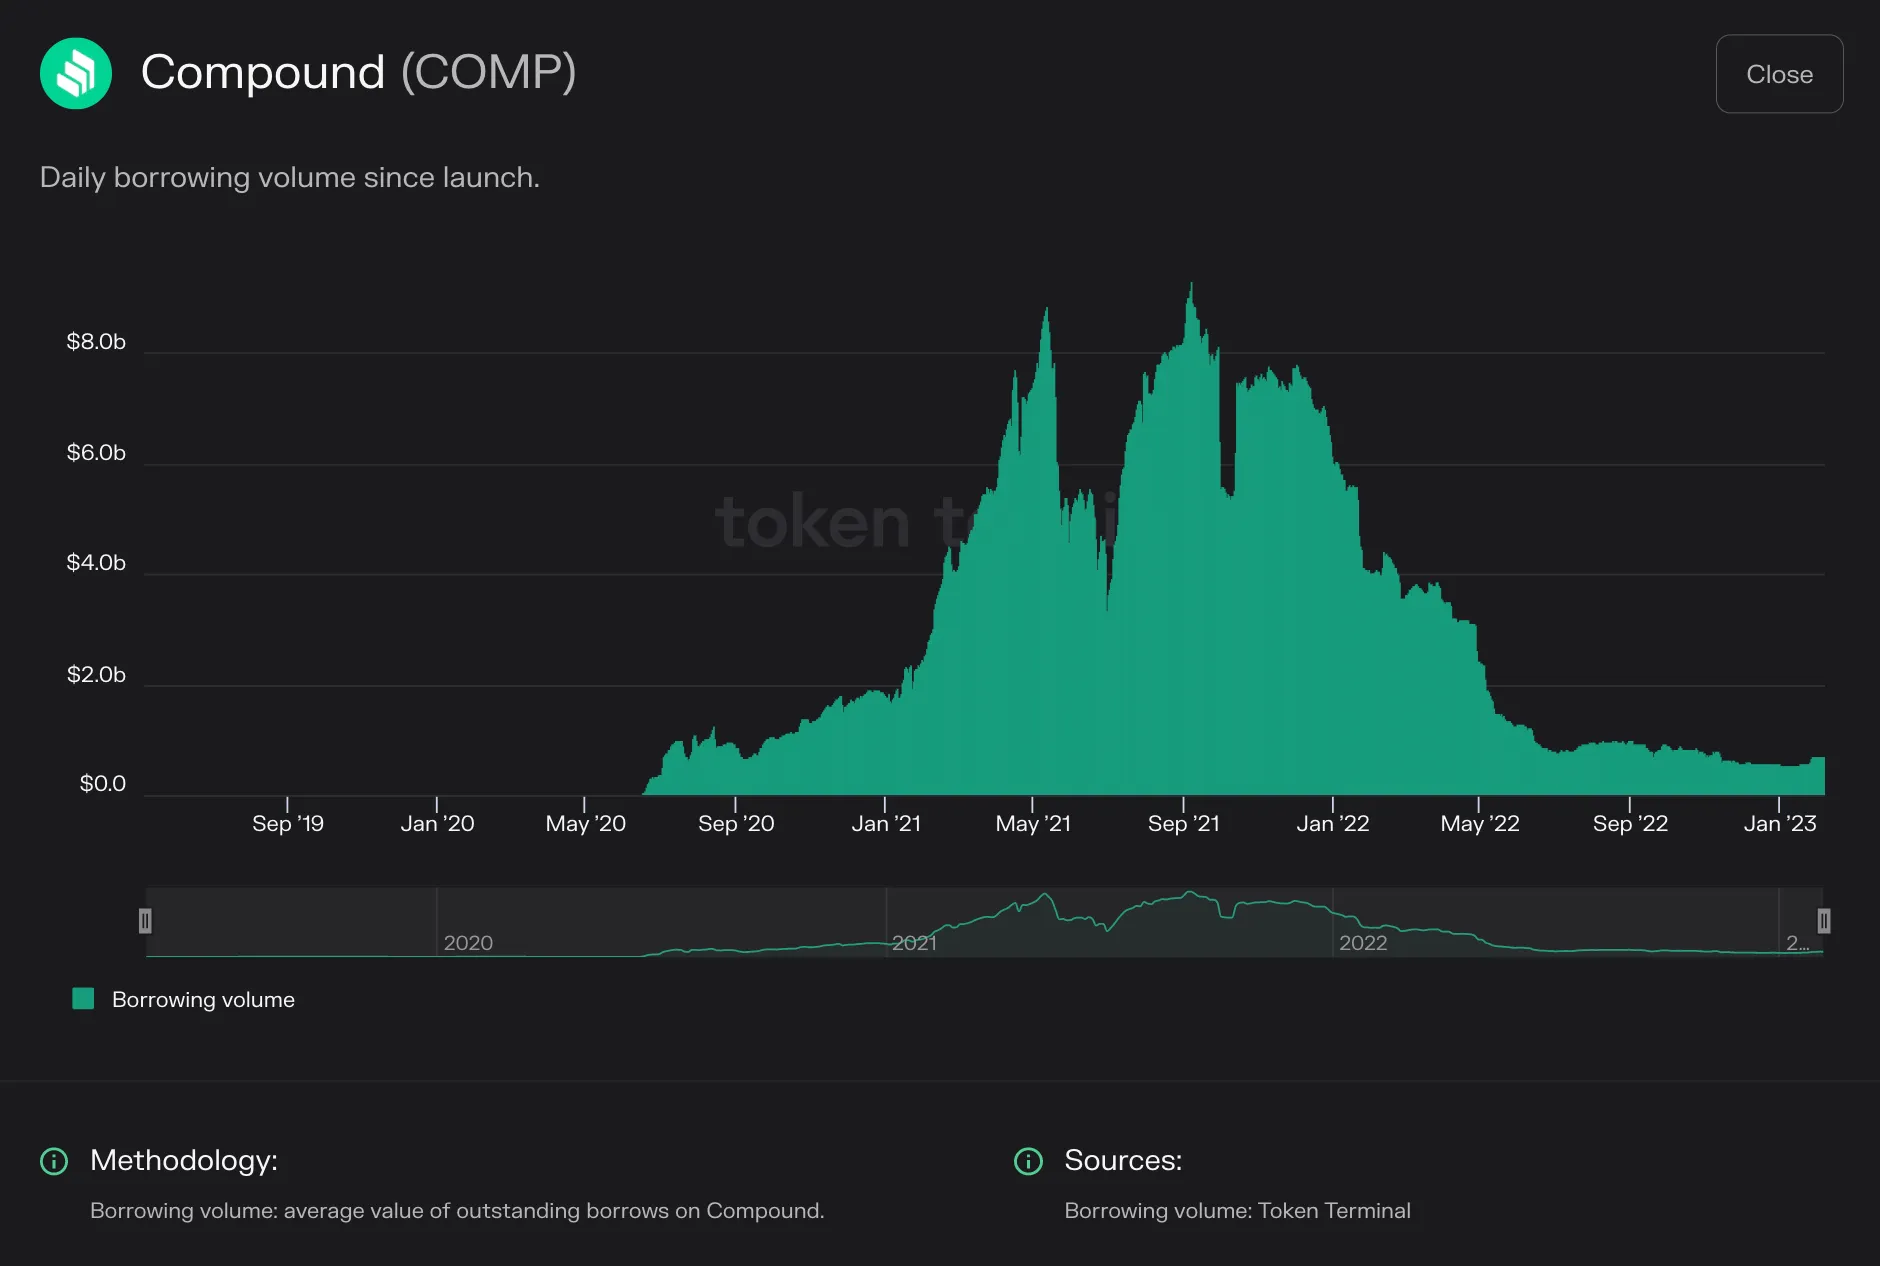Click the 2021 marker in range navigator
This screenshot has width=1880, height=1266.
[914, 942]
